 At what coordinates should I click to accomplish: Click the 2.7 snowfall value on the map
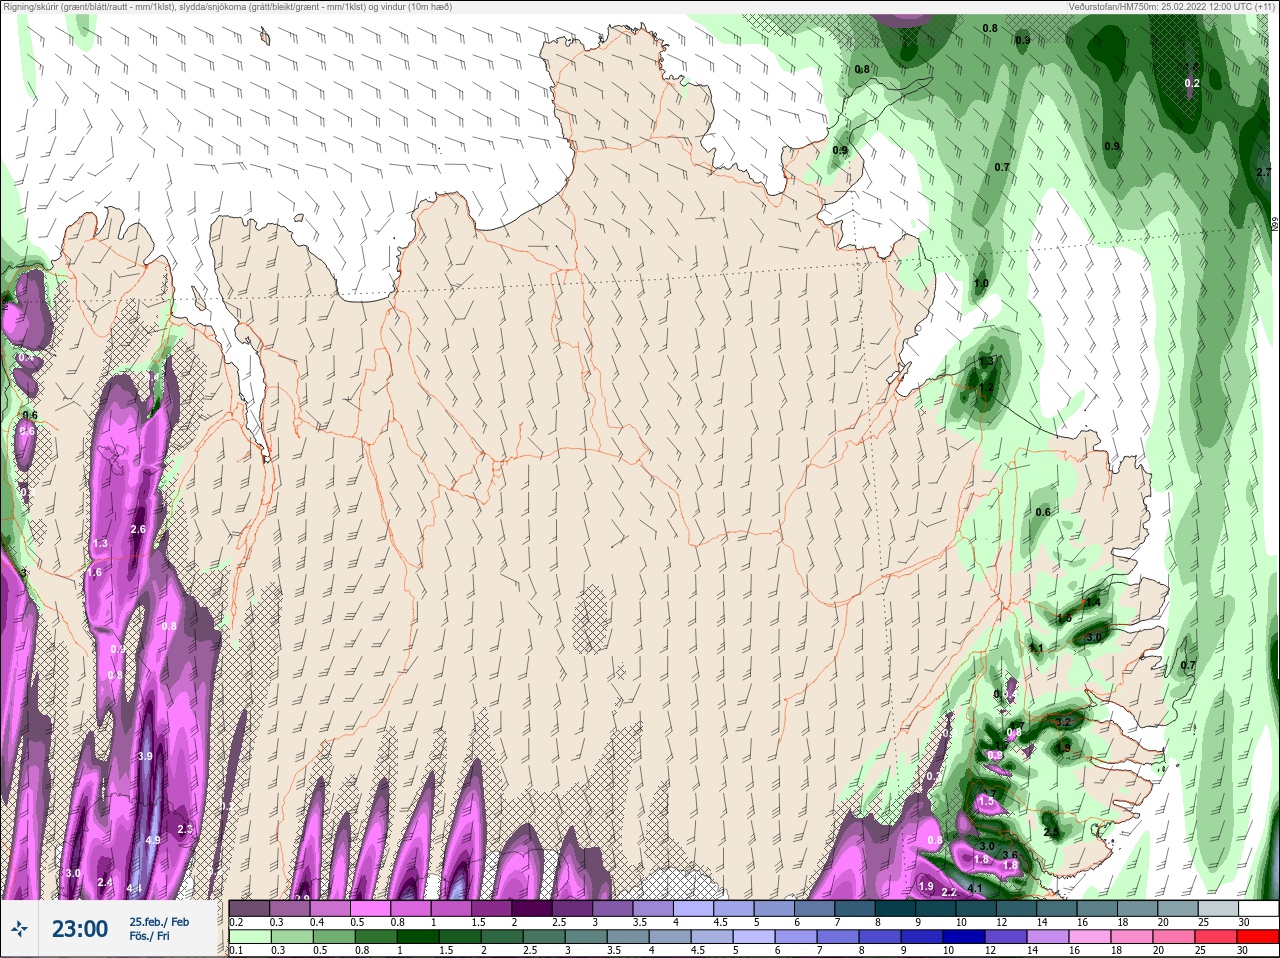tap(1263, 172)
